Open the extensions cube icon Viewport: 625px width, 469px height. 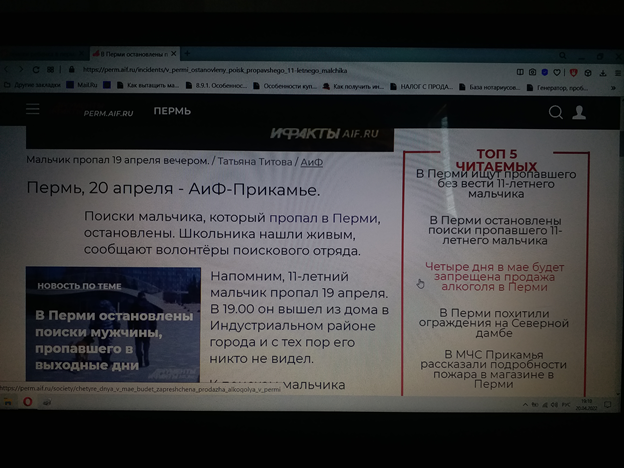coord(588,73)
